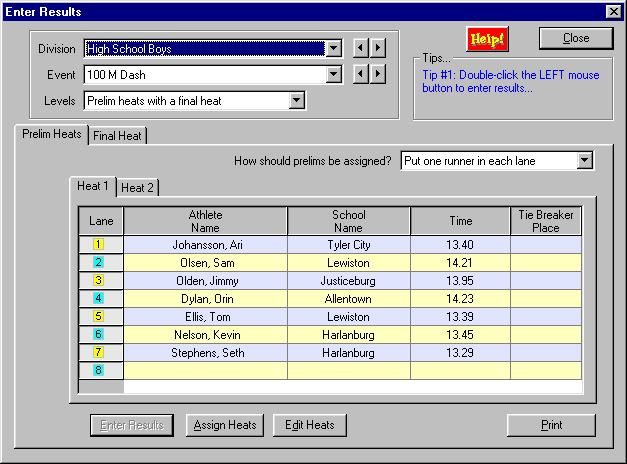Select lane 8 number badge
This screenshot has width=627, height=464.
98,370
